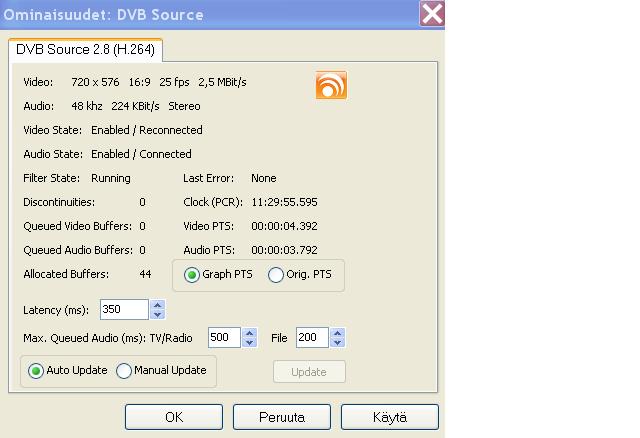Click the video bitrate 2,5 MBit/s
This screenshot has height=438, width=640.
tap(222, 82)
